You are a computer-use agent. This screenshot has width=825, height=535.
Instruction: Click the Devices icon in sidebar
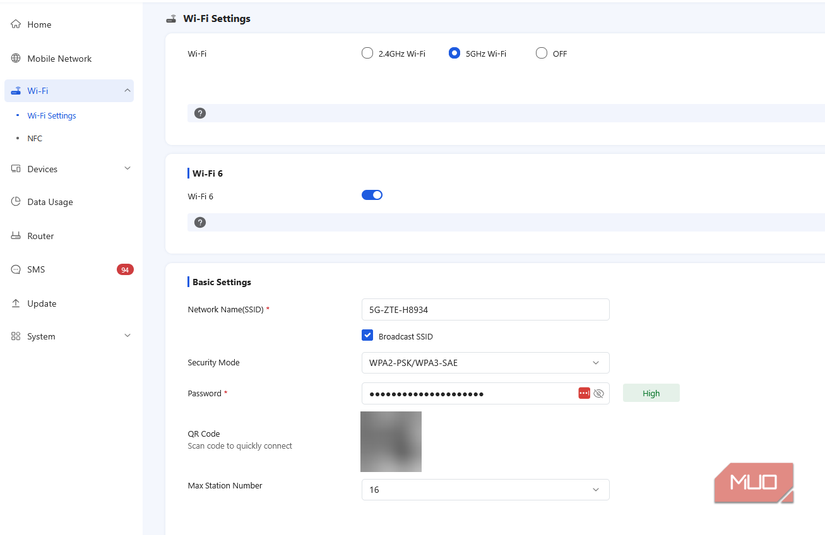16,169
